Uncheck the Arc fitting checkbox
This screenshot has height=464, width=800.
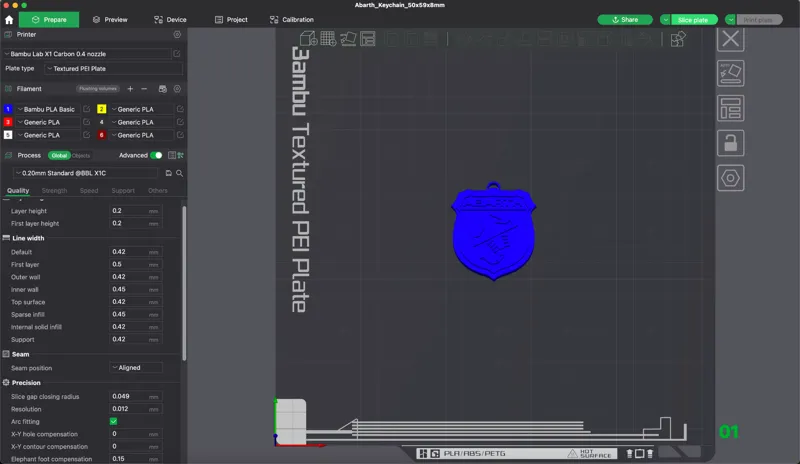pos(113,421)
